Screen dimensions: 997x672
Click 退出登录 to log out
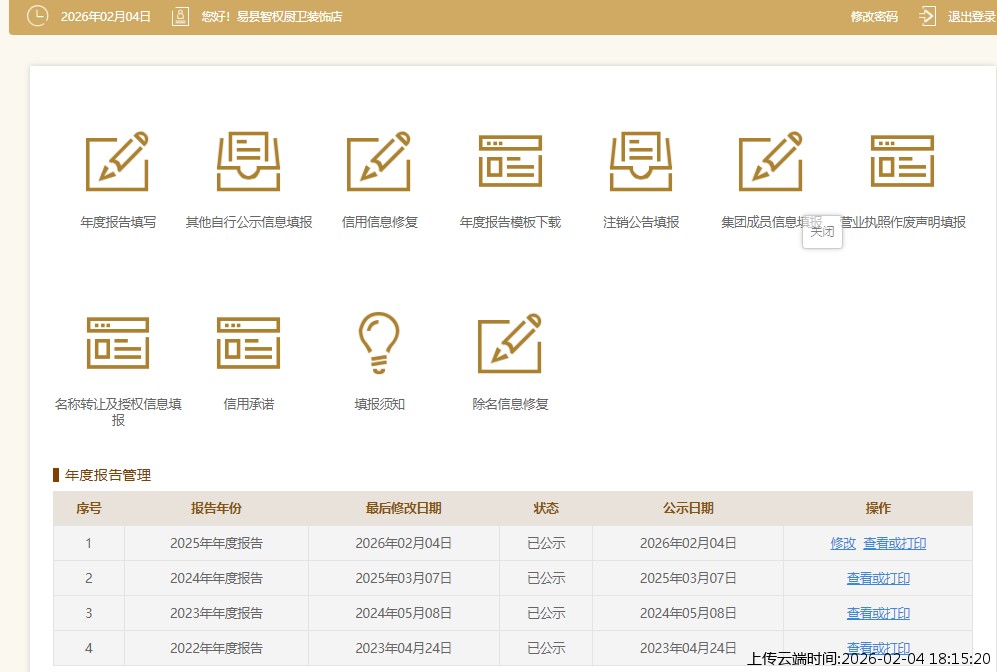click(971, 17)
